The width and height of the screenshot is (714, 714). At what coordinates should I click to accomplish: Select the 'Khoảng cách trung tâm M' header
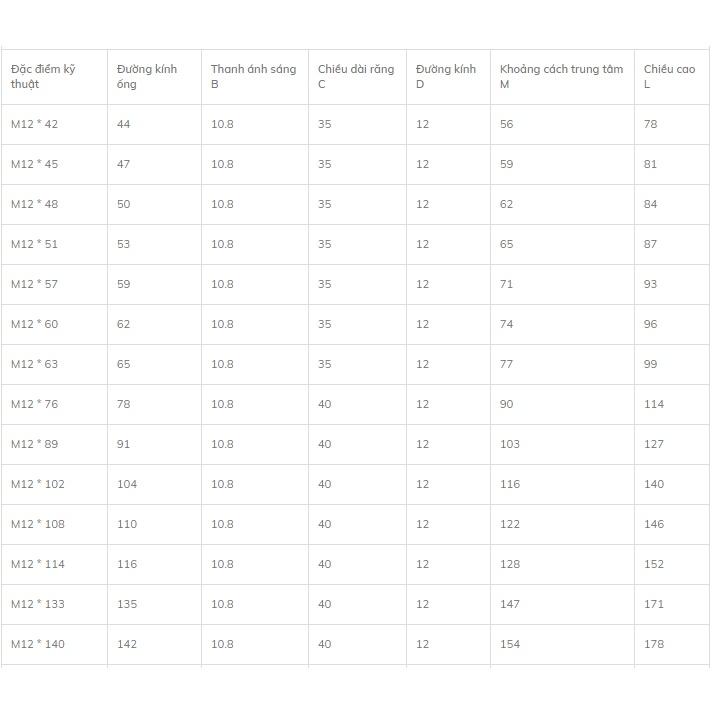click(x=561, y=76)
